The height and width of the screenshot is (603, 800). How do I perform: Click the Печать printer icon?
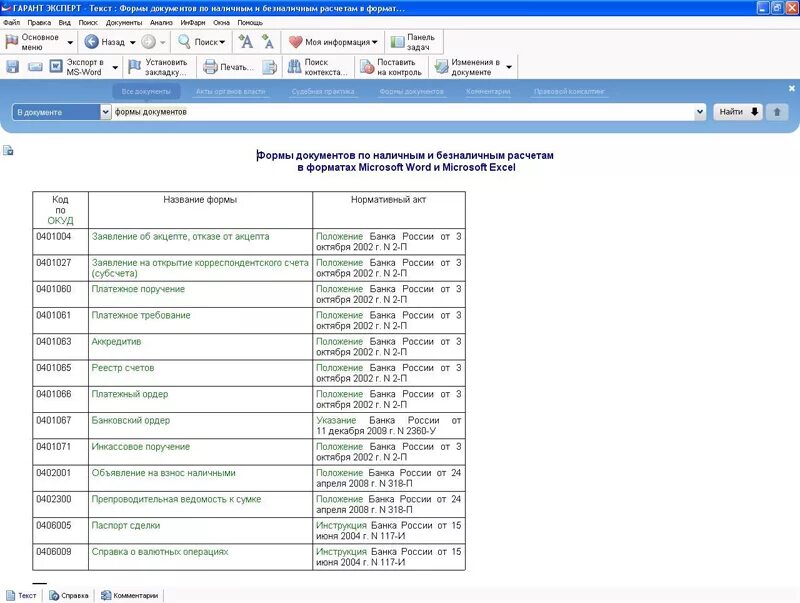210,67
